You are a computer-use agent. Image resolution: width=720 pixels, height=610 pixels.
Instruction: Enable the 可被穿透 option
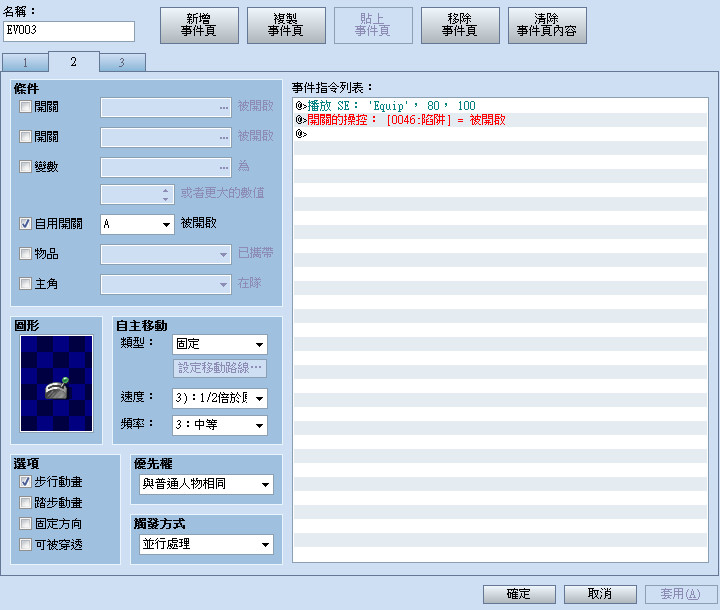coord(25,544)
